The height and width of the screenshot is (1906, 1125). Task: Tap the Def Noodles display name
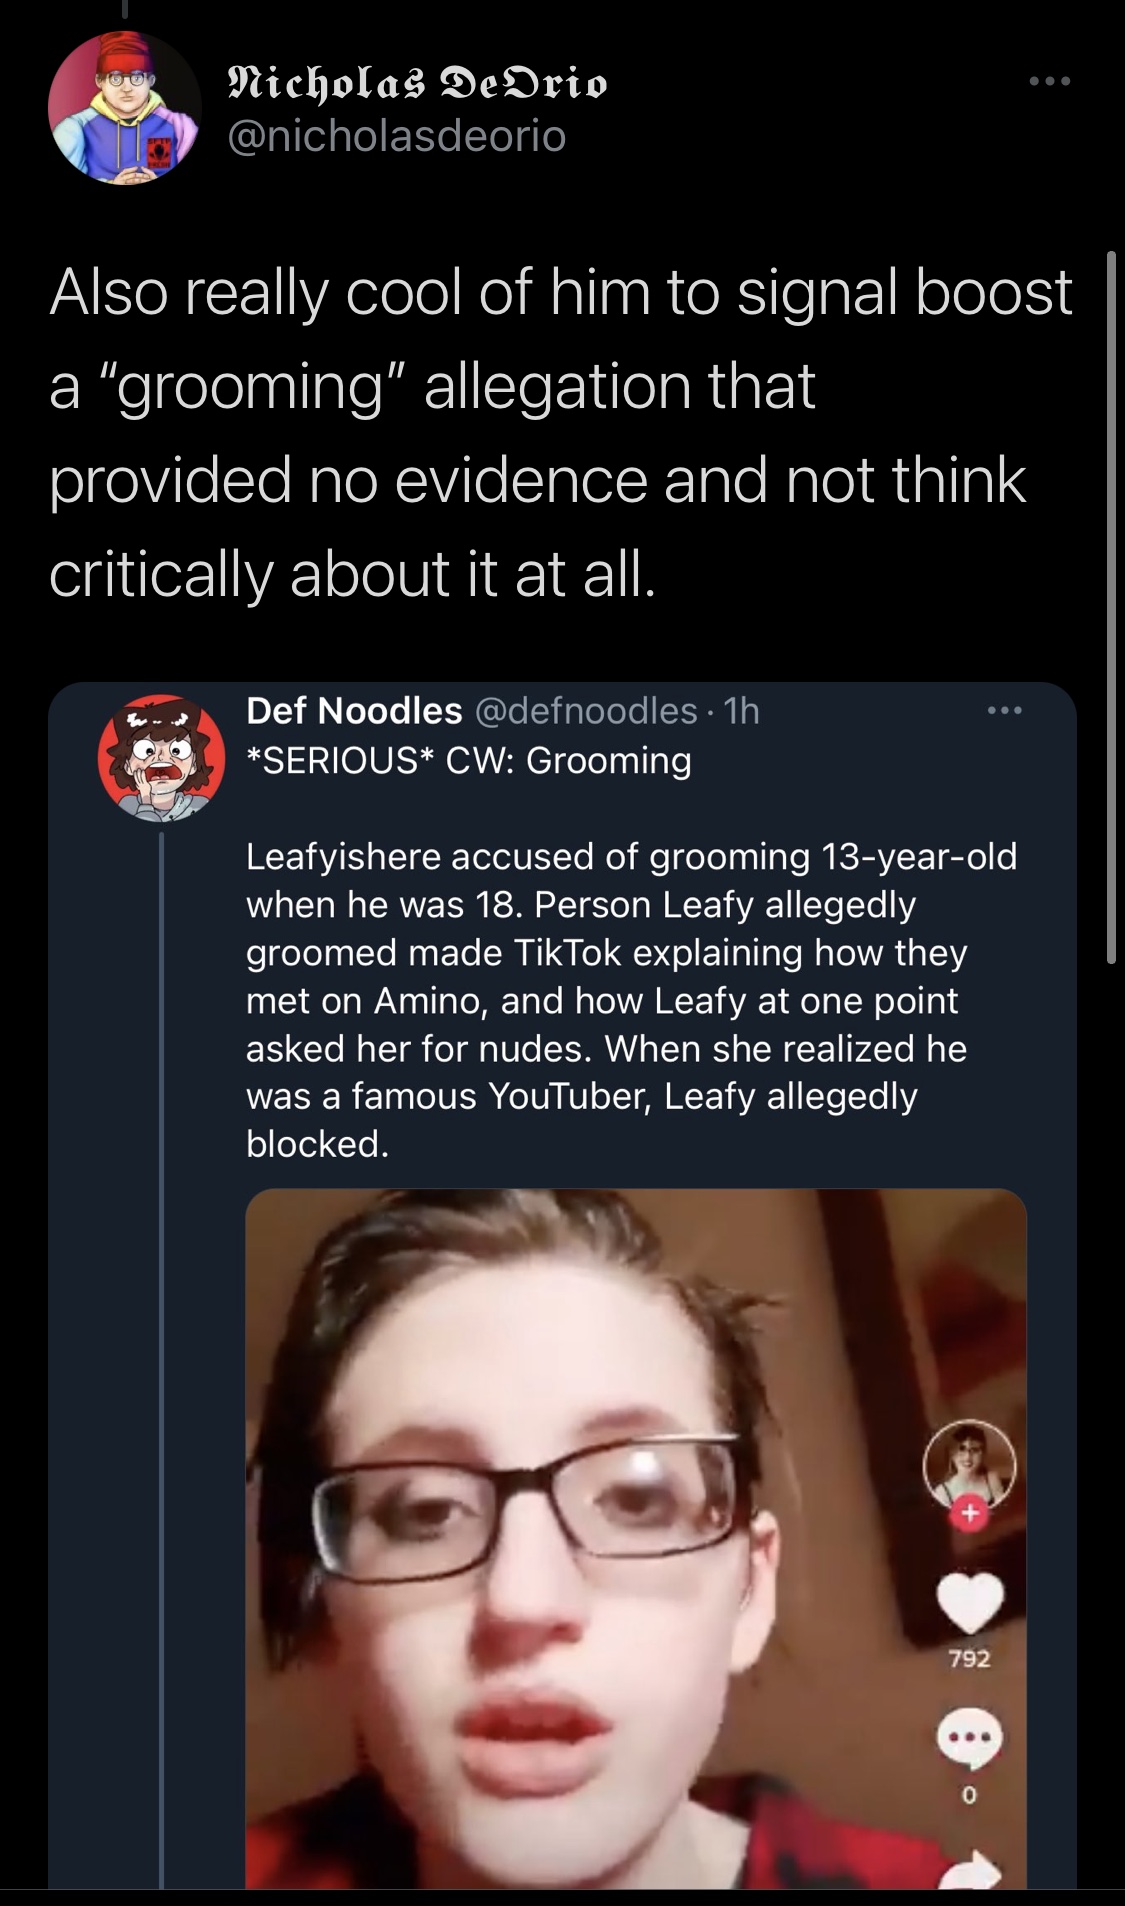pyautogui.click(x=354, y=711)
